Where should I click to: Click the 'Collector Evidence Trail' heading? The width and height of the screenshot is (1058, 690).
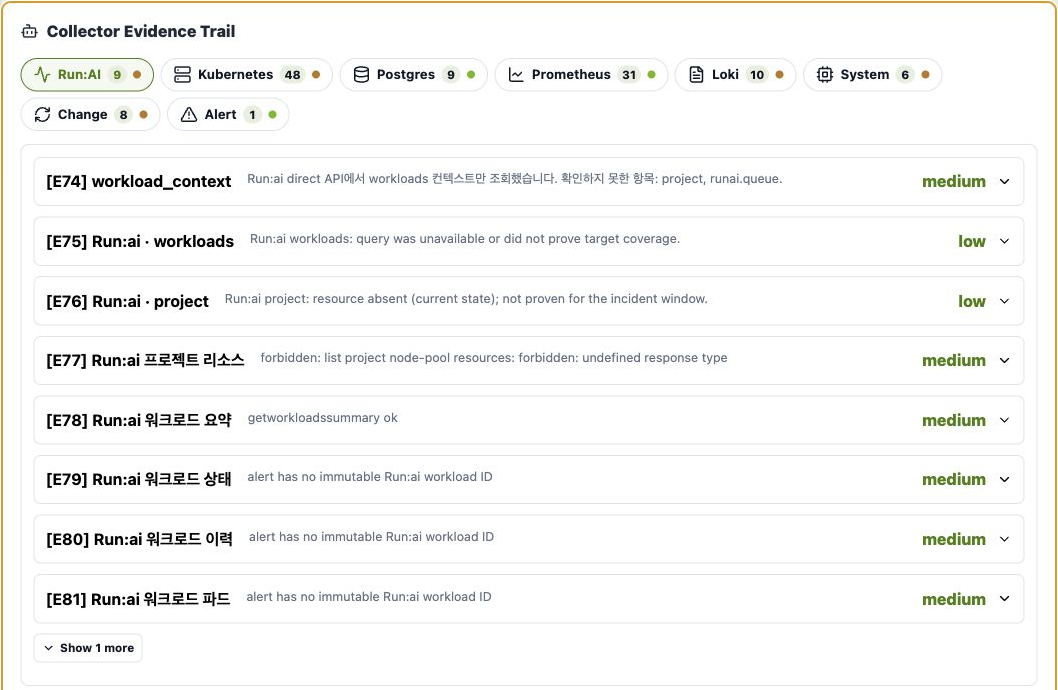coord(140,31)
